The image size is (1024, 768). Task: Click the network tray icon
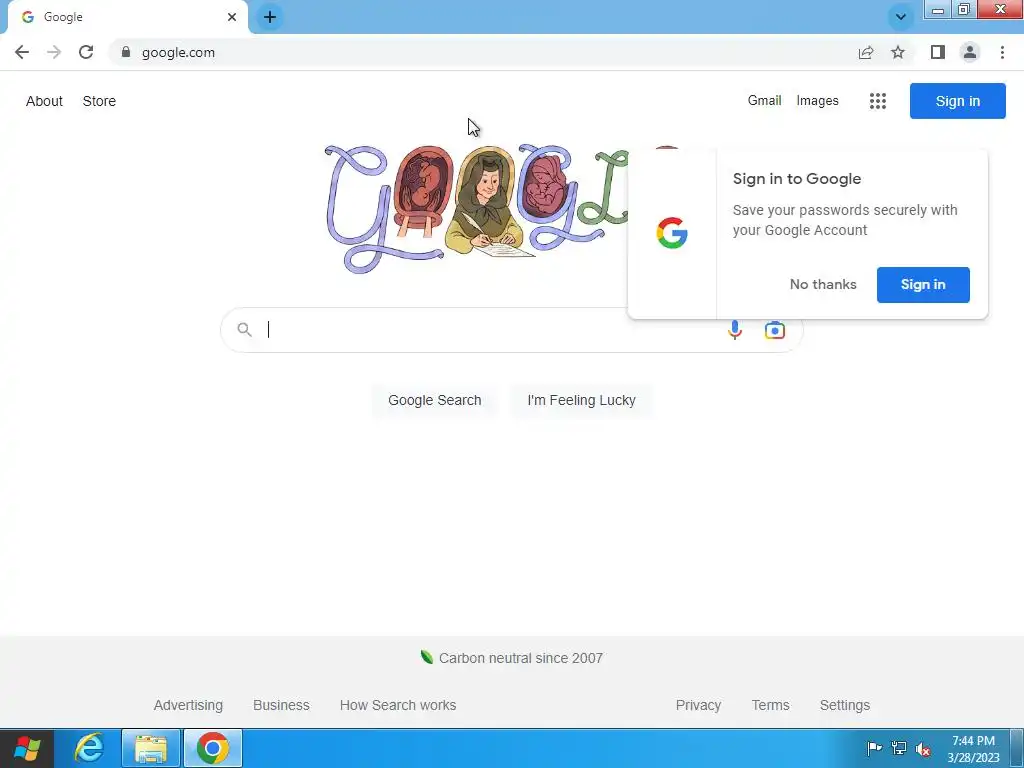[899, 748]
